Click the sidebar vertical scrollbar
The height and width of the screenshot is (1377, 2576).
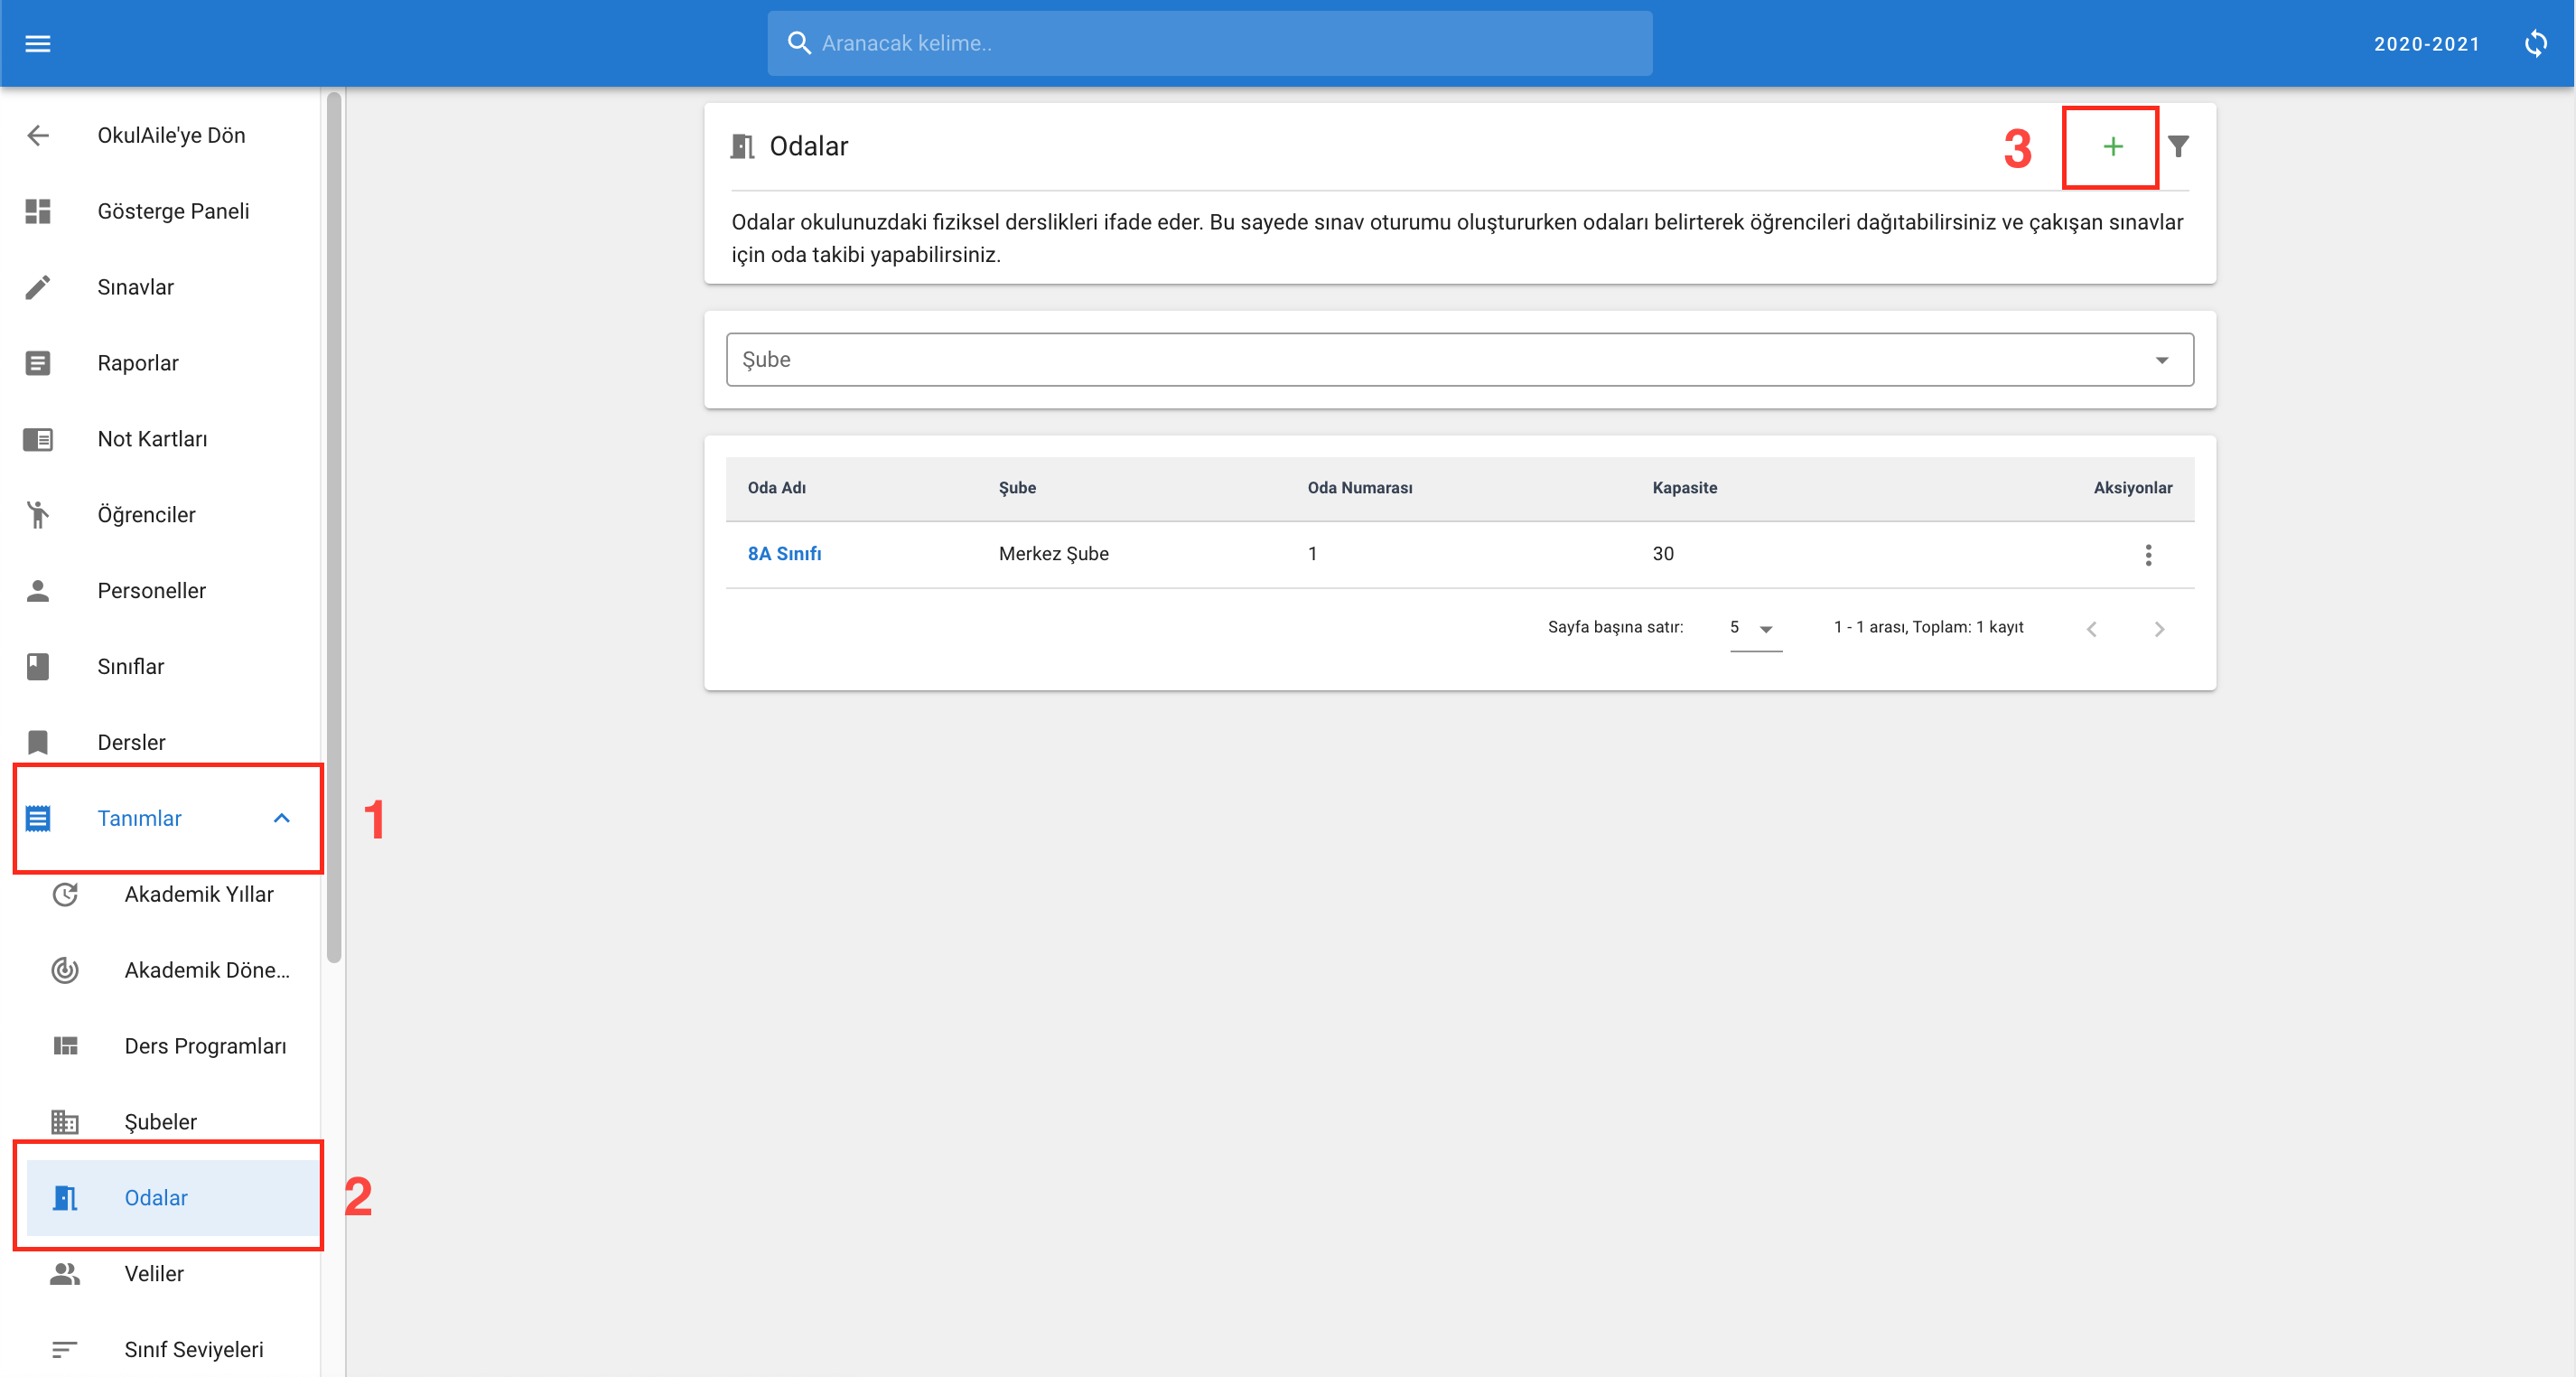click(334, 527)
